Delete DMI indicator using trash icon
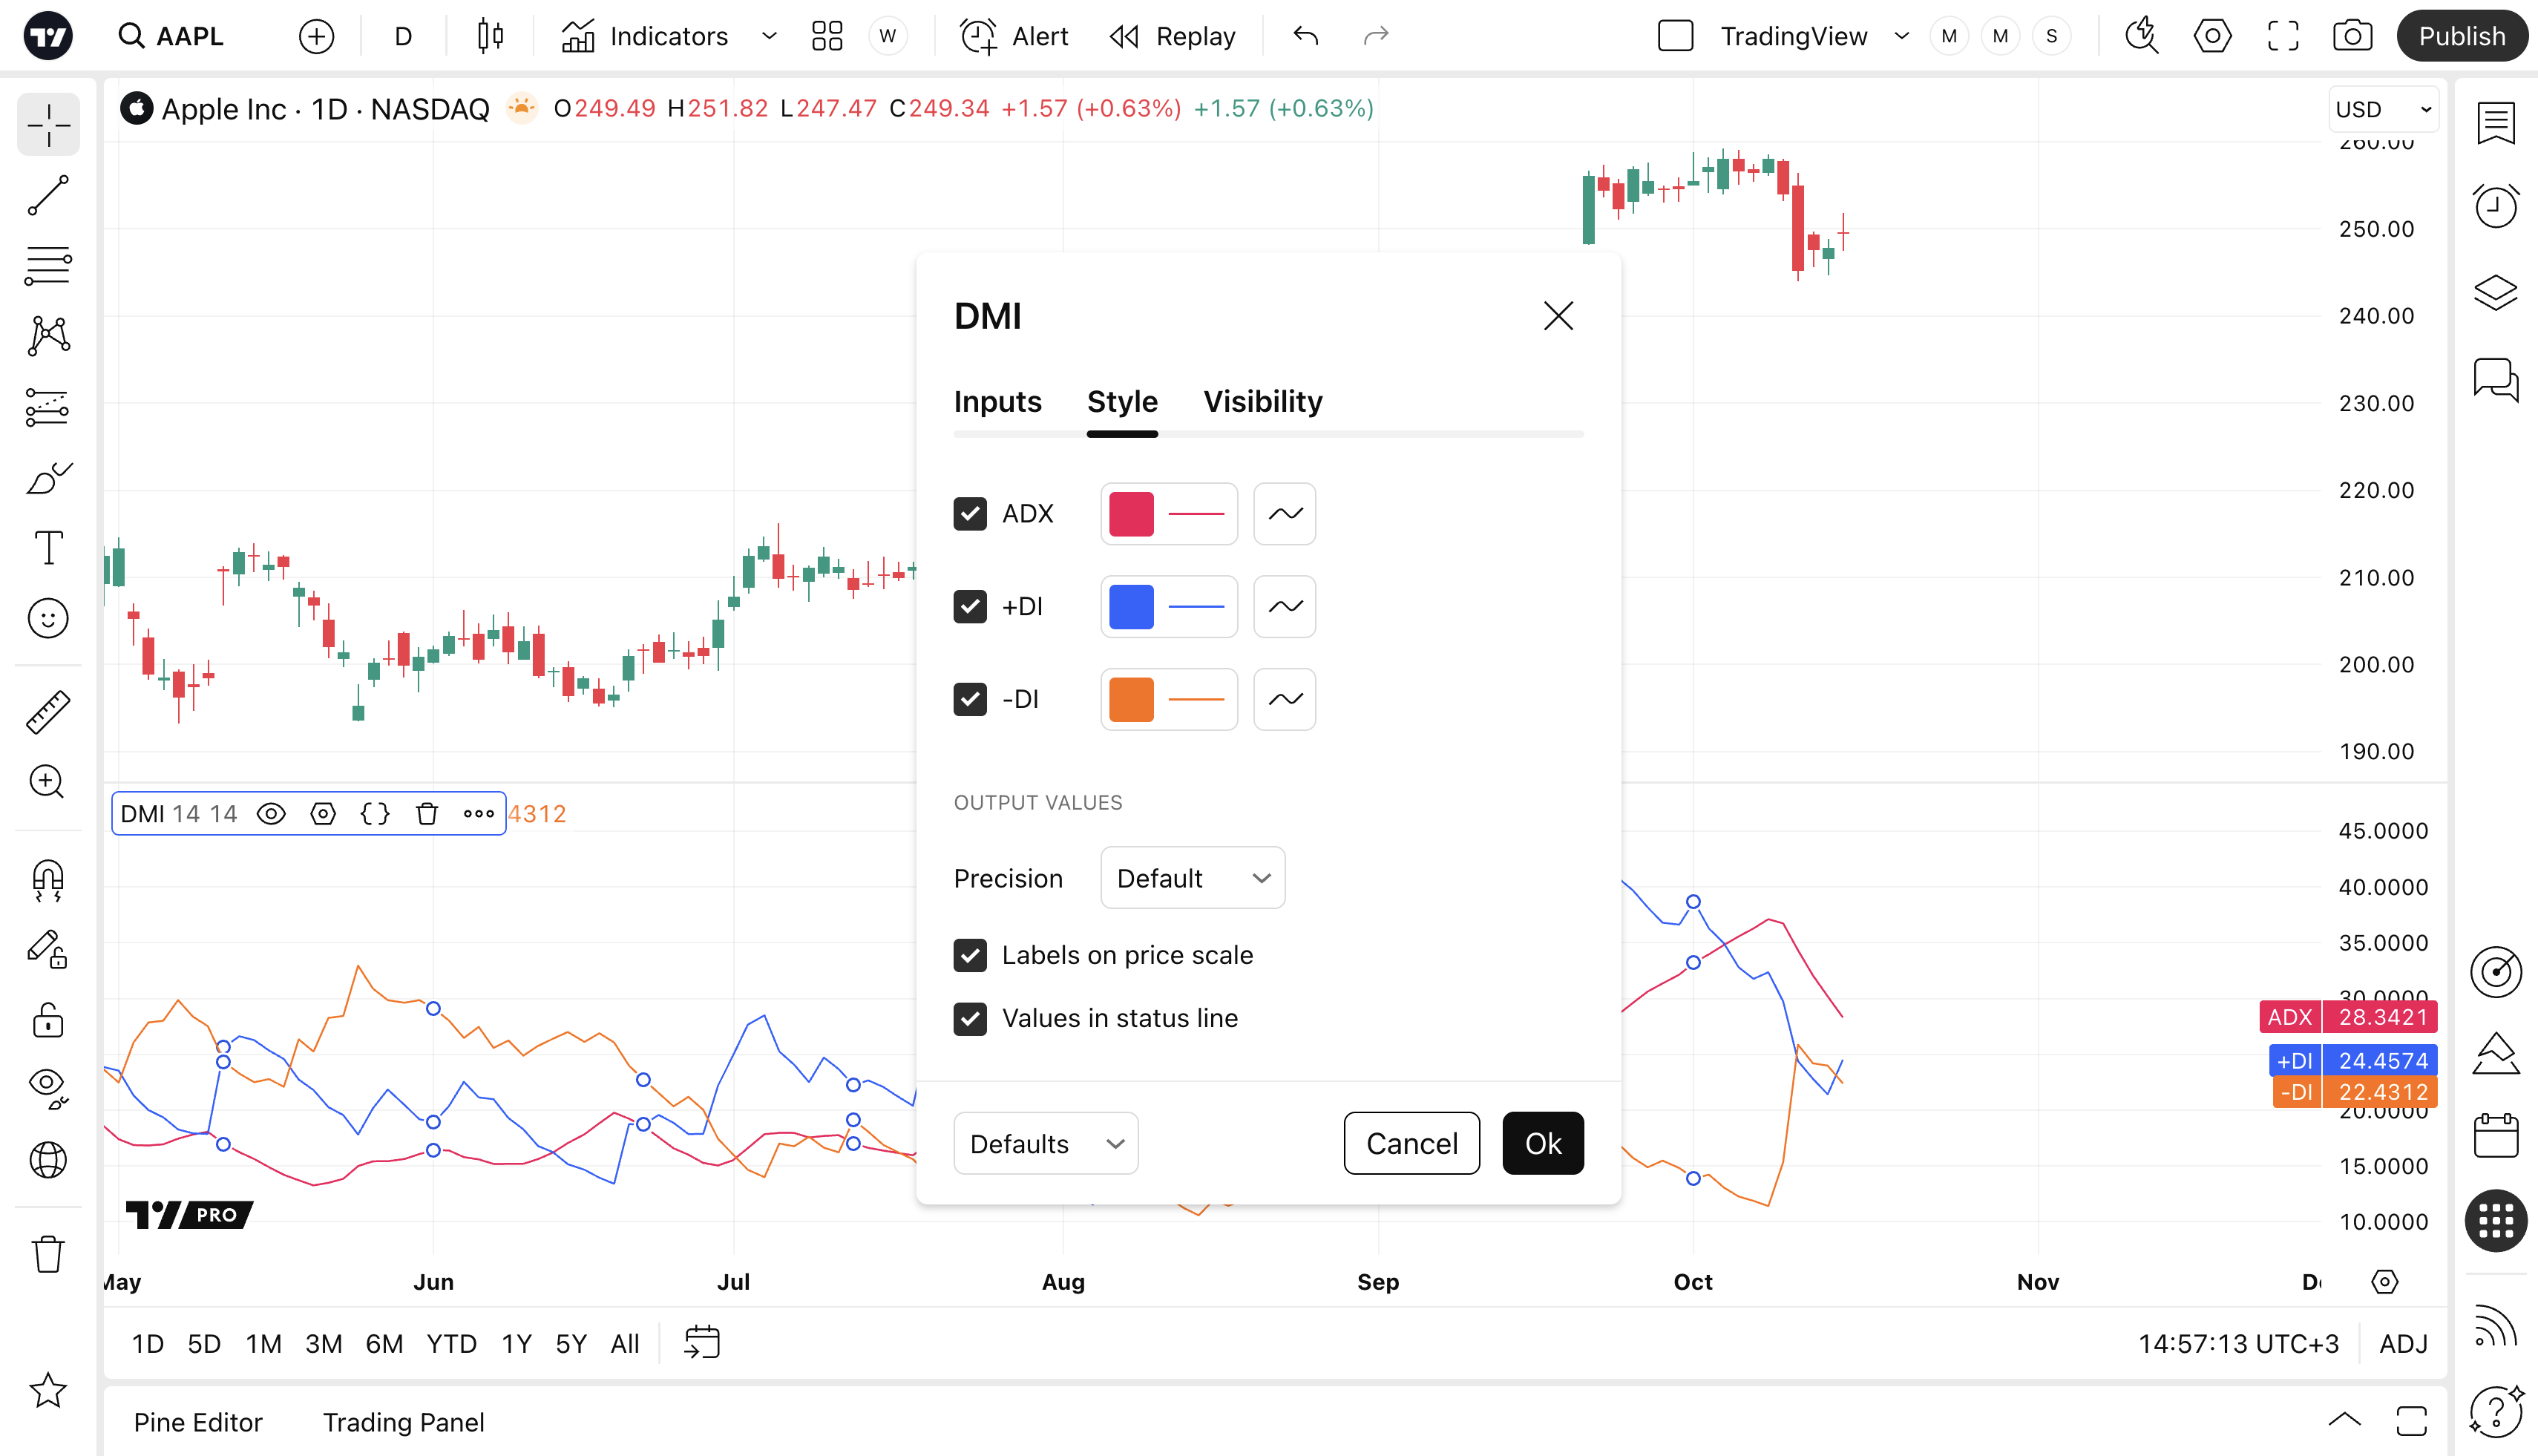The width and height of the screenshot is (2538, 1456). pos(427,814)
